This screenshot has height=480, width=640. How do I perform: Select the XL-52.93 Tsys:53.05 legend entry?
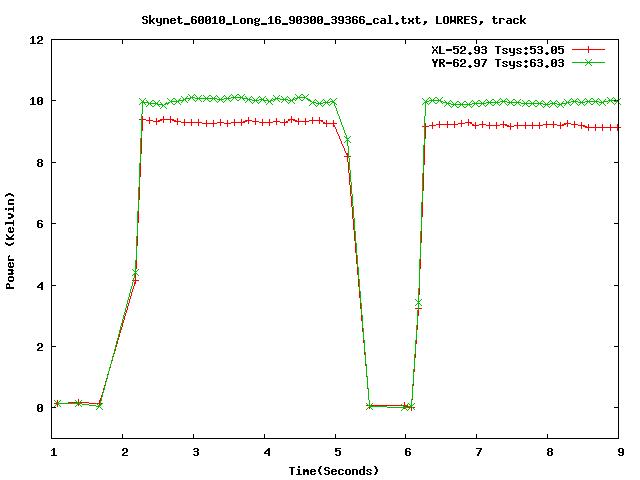498,50
